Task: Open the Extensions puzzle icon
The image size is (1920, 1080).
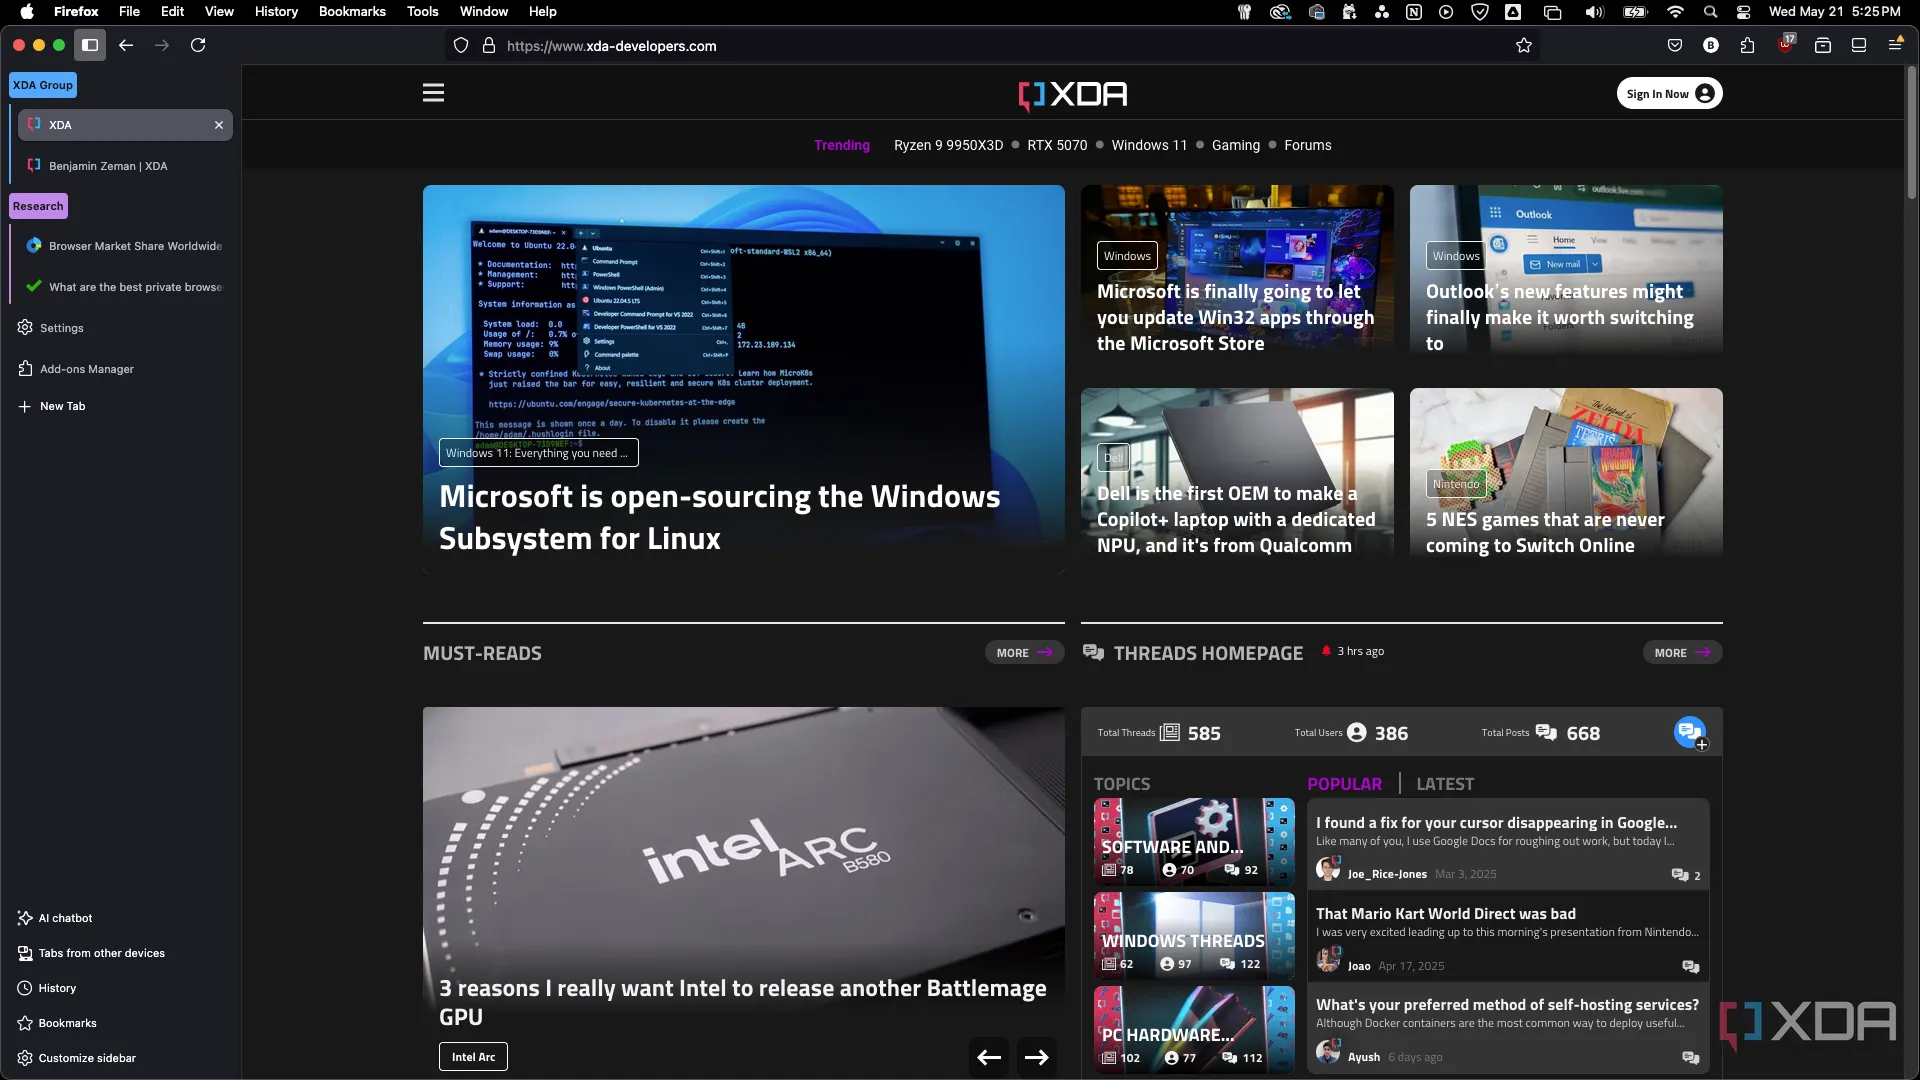Action: (x=1747, y=46)
